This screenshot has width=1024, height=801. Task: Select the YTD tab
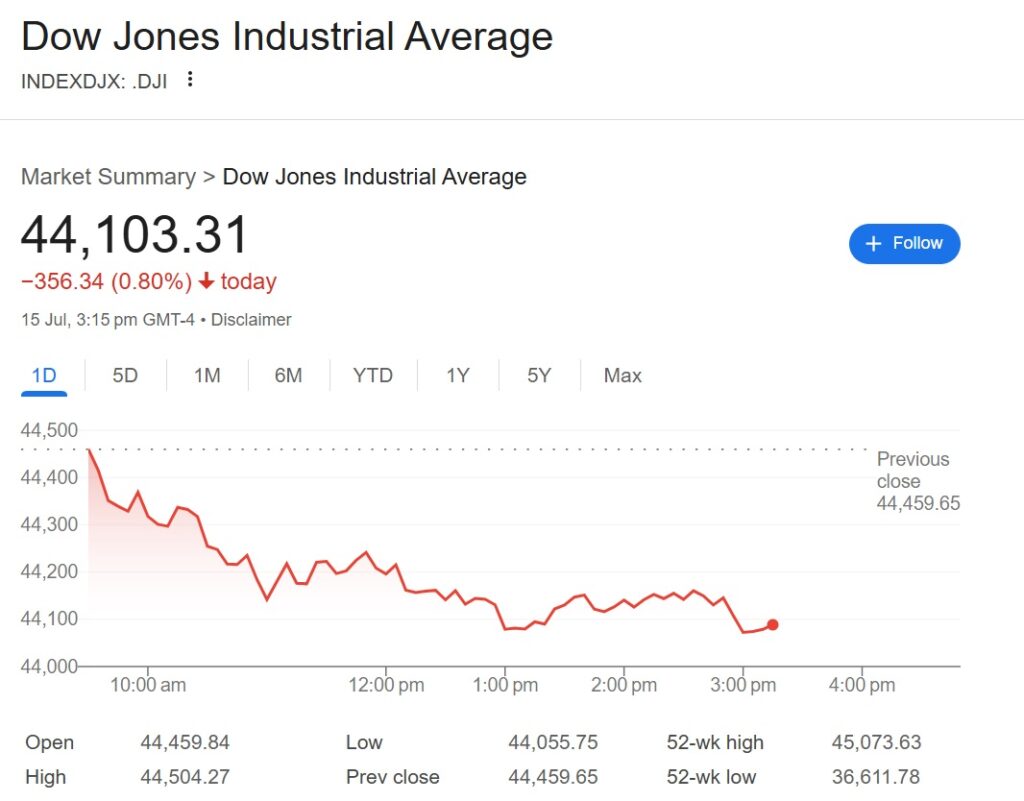(x=373, y=376)
